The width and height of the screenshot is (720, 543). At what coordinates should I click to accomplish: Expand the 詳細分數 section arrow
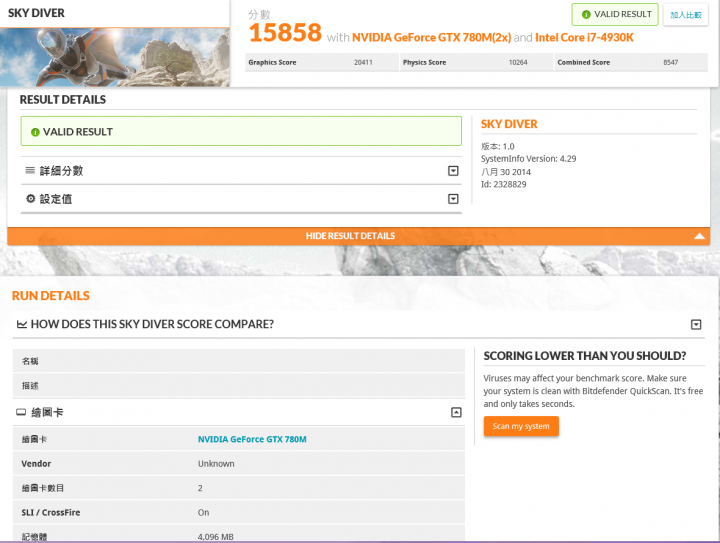coord(453,171)
